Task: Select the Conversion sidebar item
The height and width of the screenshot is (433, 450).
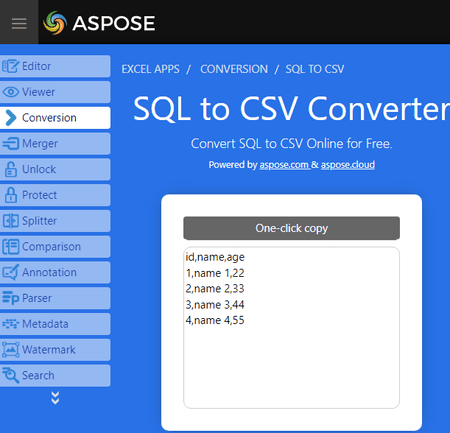Action: pos(55,118)
